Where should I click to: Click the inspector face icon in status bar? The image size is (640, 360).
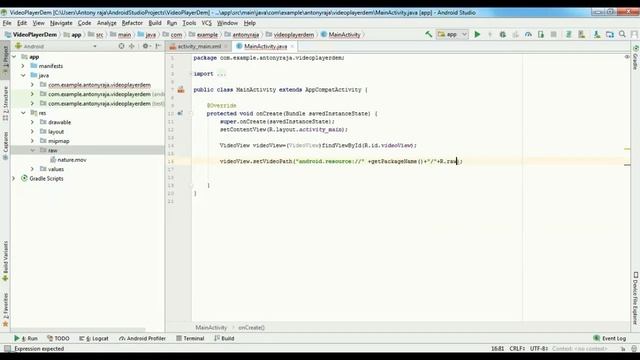633,349
